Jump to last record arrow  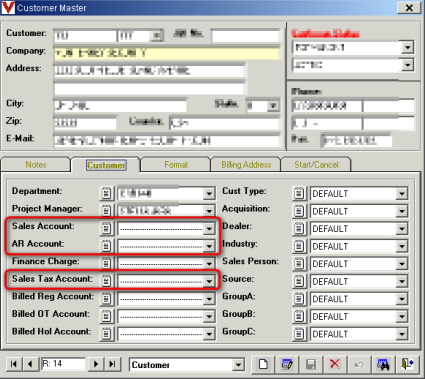[112, 364]
